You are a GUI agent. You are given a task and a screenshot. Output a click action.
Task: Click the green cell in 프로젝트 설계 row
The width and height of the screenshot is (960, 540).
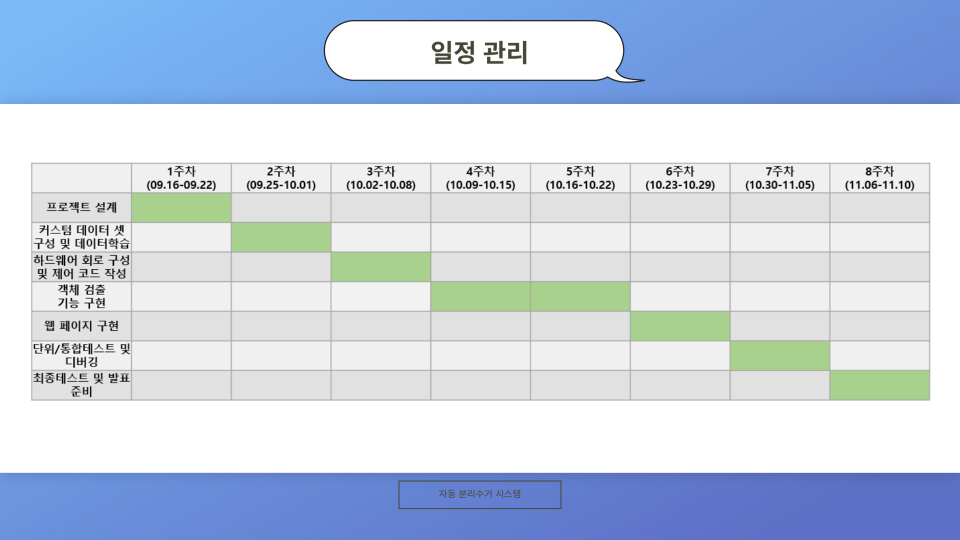click(181, 208)
